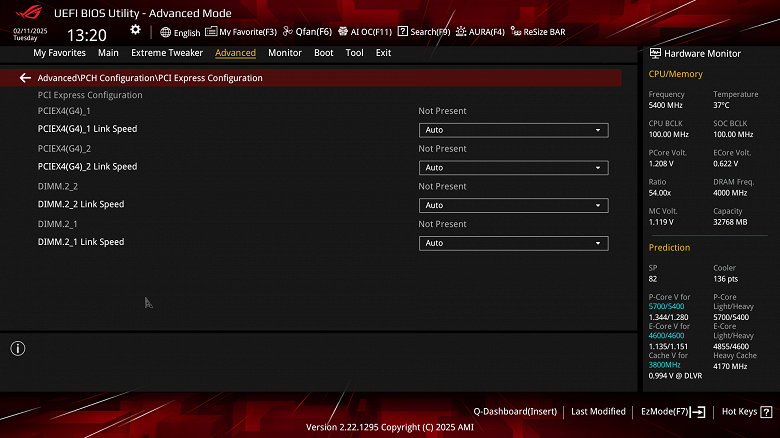Open AURA(F4) lighting settings

click(480, 31)
